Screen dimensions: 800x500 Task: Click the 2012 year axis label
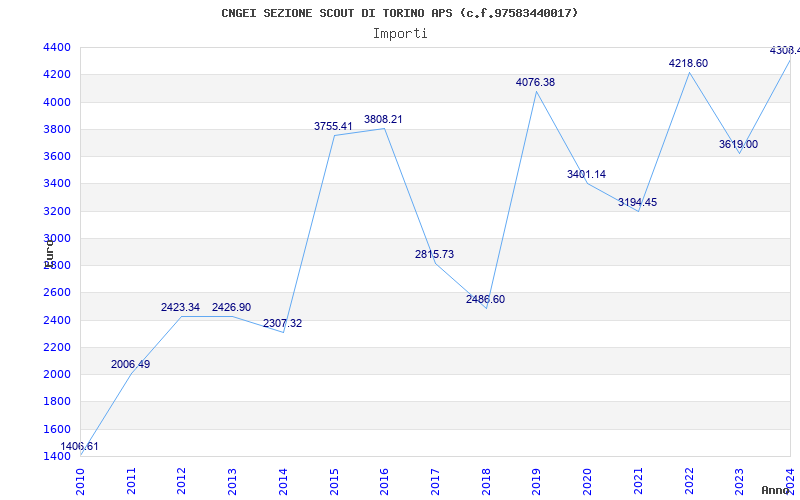coord(182,481)
